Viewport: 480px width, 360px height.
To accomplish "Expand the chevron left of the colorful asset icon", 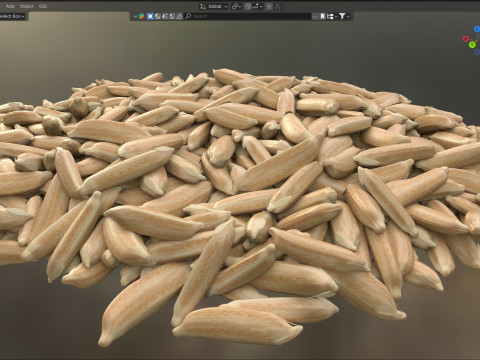I will coord(135,16).
